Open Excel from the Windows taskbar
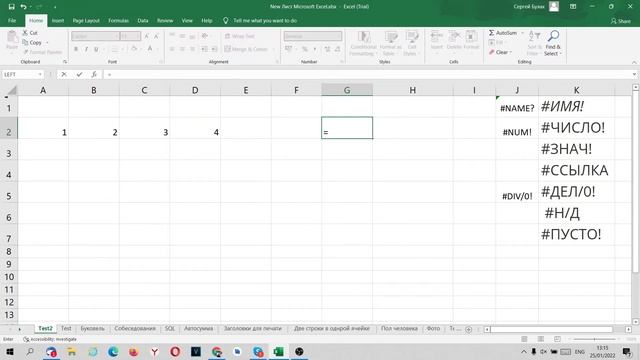The height and width of the screenshot is (360, 640). point(278,351)
